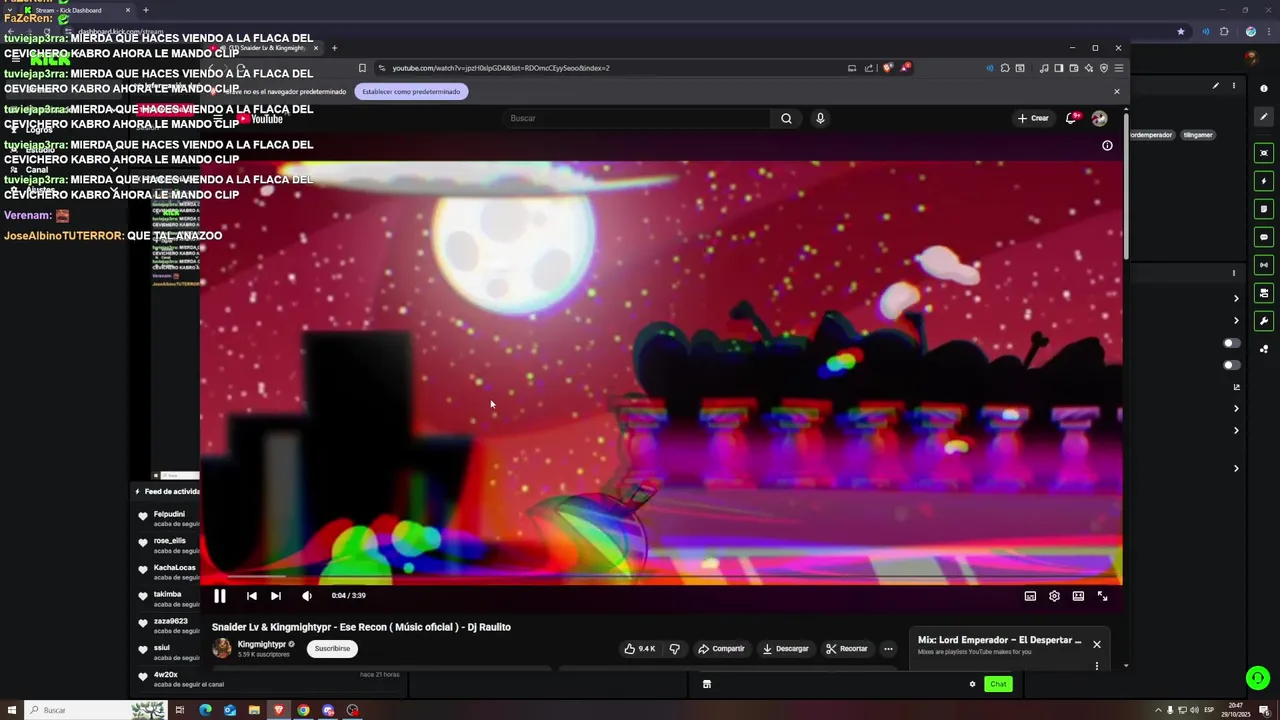Open the chat bubble widget in Kick sidebar
Screen dimensions: 1280x720
pyautogui.click(x=1264, y=237)
